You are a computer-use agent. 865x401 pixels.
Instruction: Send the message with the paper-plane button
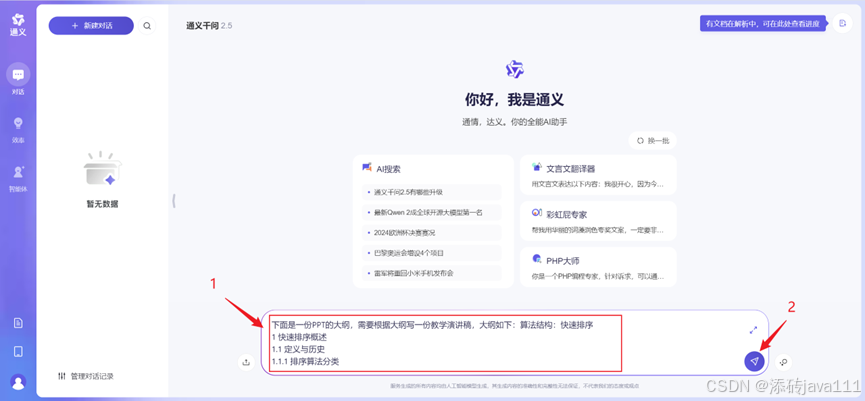coord(755,361)
